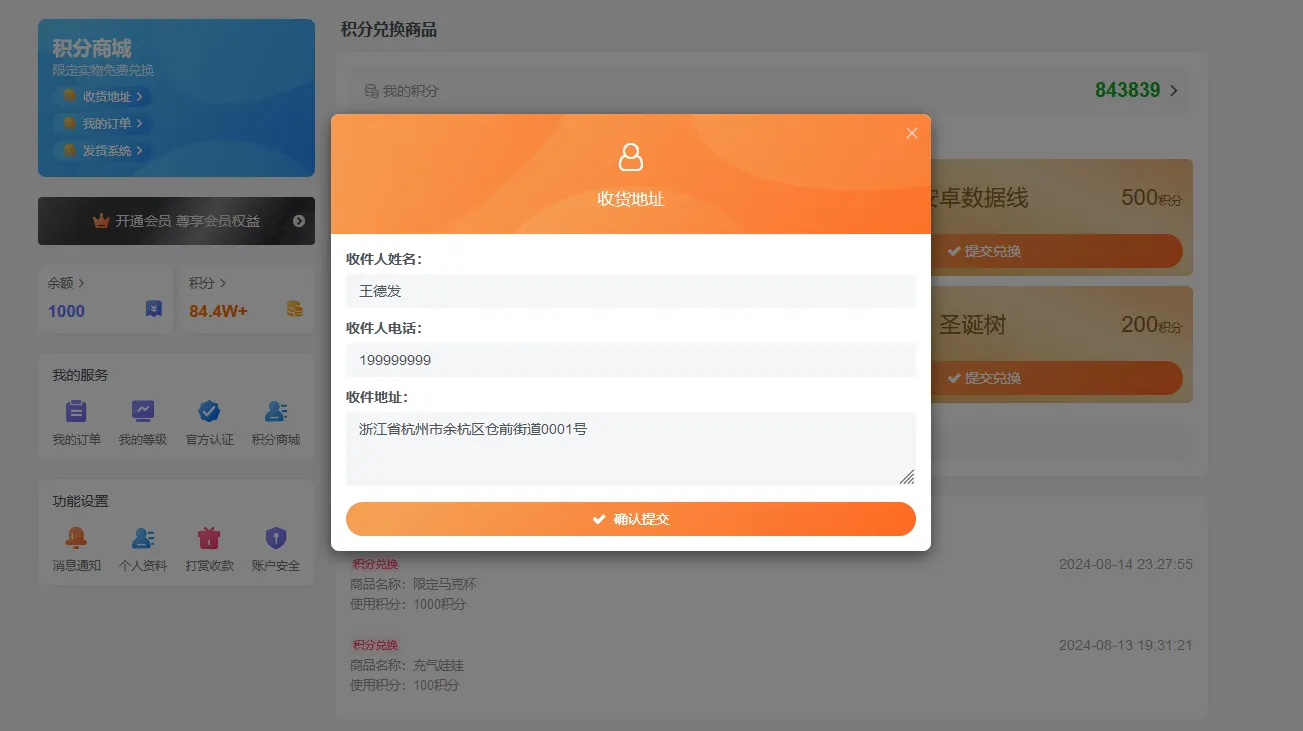This screenshot has width=1303, height=731.
Task: Open 账户安全 shield icon
Action: pos(276,538)
